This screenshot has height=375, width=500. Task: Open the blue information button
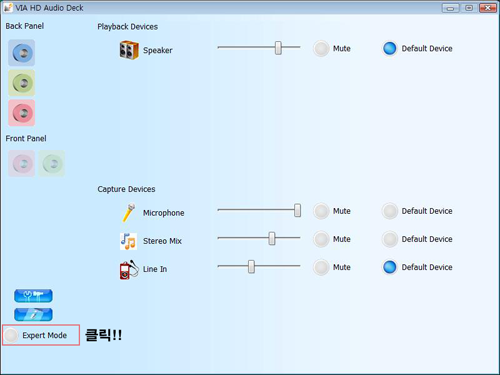point(33,314)
